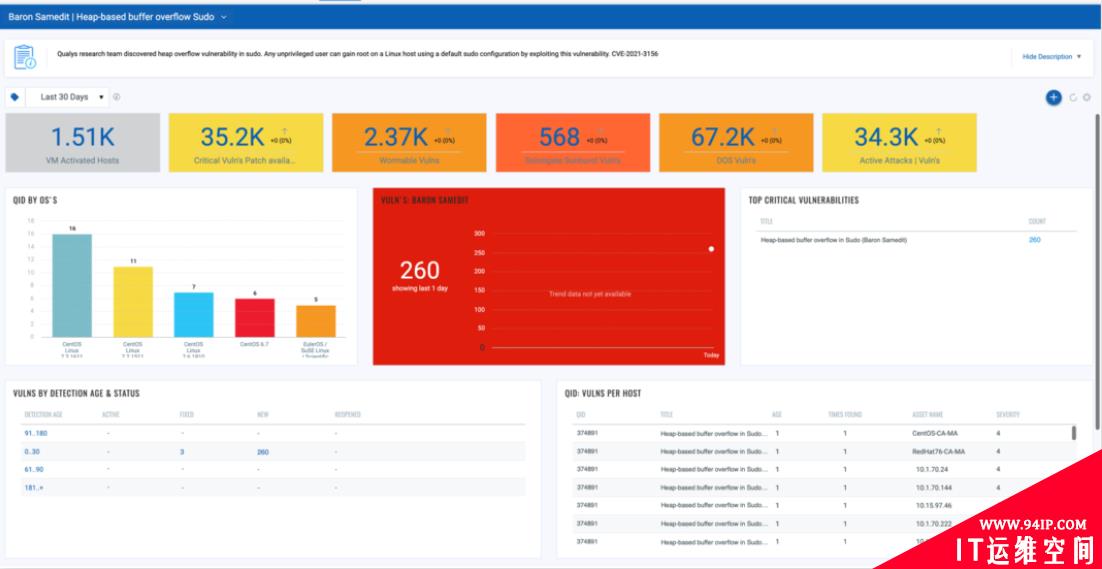Viewport: 1102px width, 569px height.
Task: Open the 67.2K DOS Vuln's tile
Action: coord(736,143)
